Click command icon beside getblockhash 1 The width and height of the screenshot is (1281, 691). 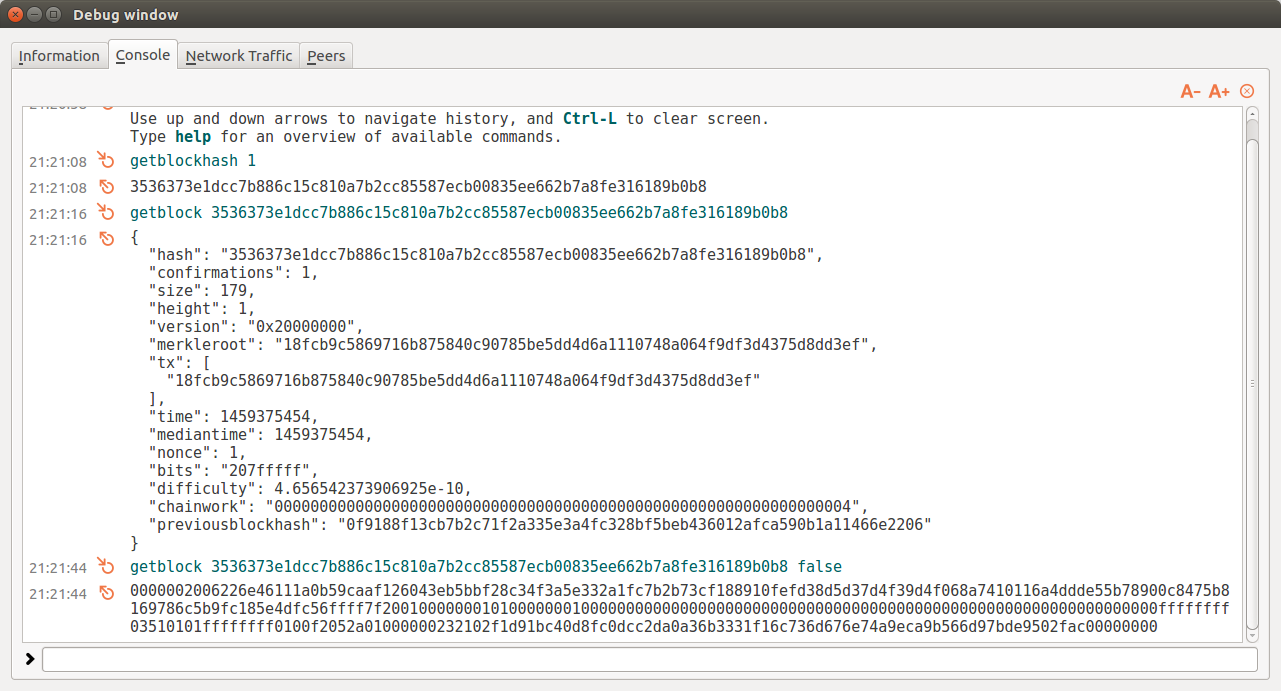107,160
